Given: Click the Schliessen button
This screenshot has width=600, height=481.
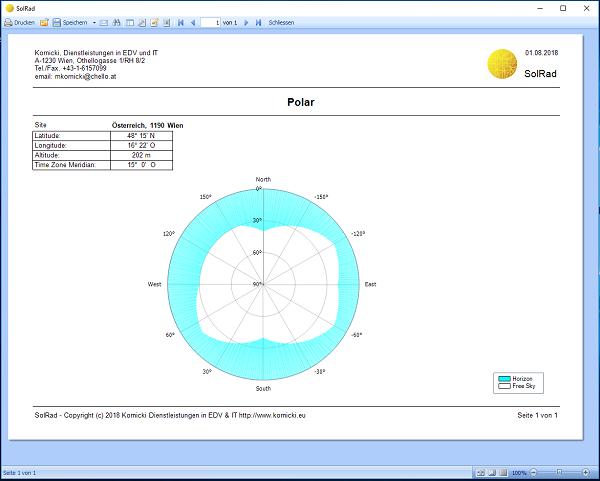Looking at the screenshot, I should click(x=281, y=22).
